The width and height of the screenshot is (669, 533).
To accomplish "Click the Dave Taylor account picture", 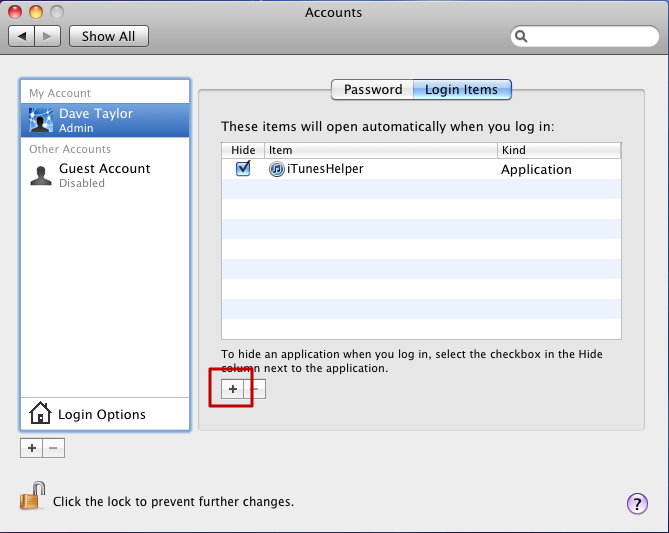I will [x=41, y=120].
